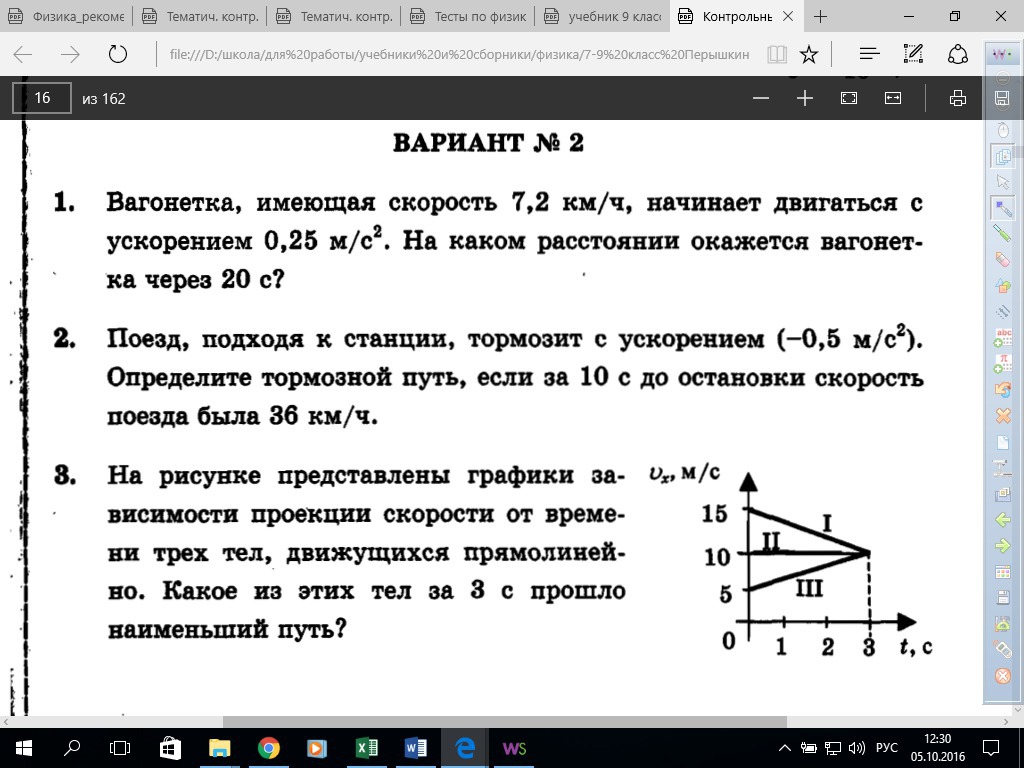
Task: Toggle Edge reading view book icon
Action: (776, 54)
